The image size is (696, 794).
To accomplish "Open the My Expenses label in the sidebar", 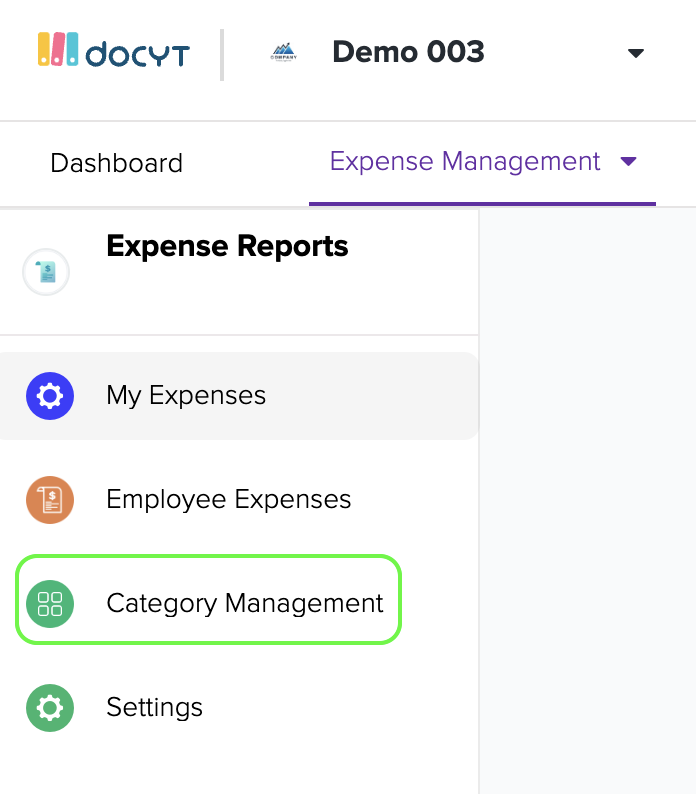I will click(186, 395).
